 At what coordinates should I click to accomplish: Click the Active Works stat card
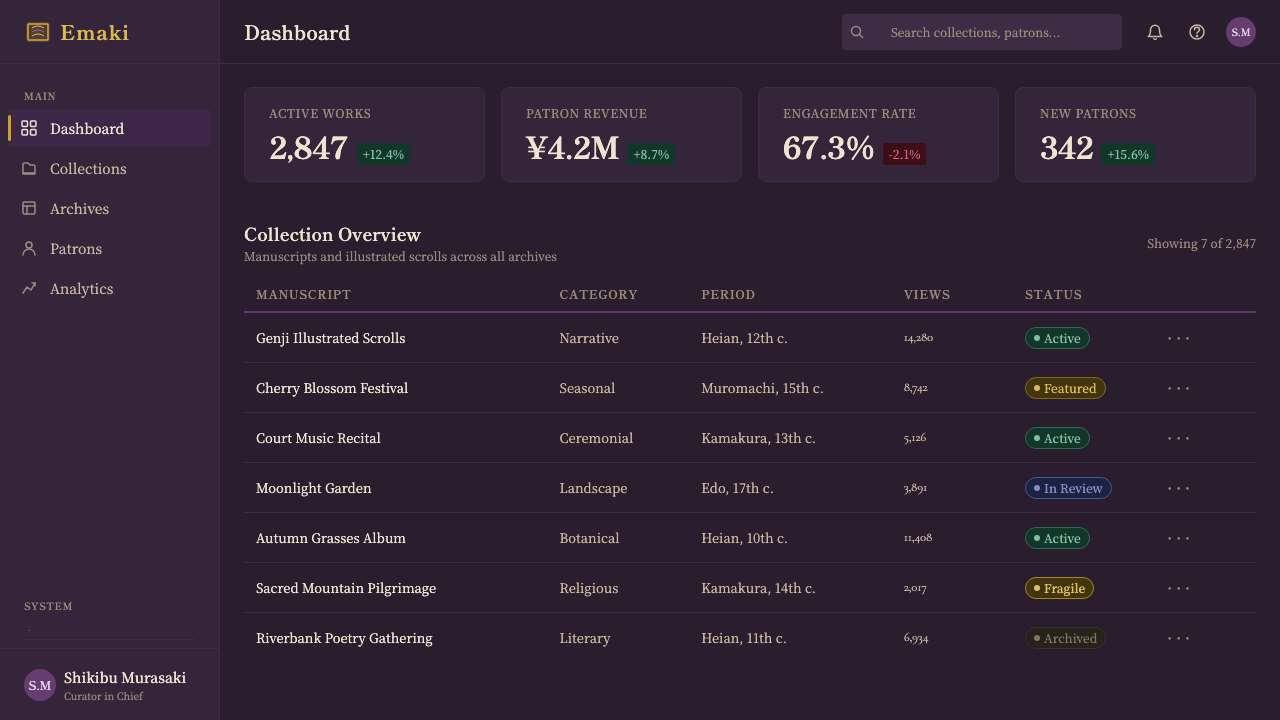pyautogui.click(x=364, y=134)
